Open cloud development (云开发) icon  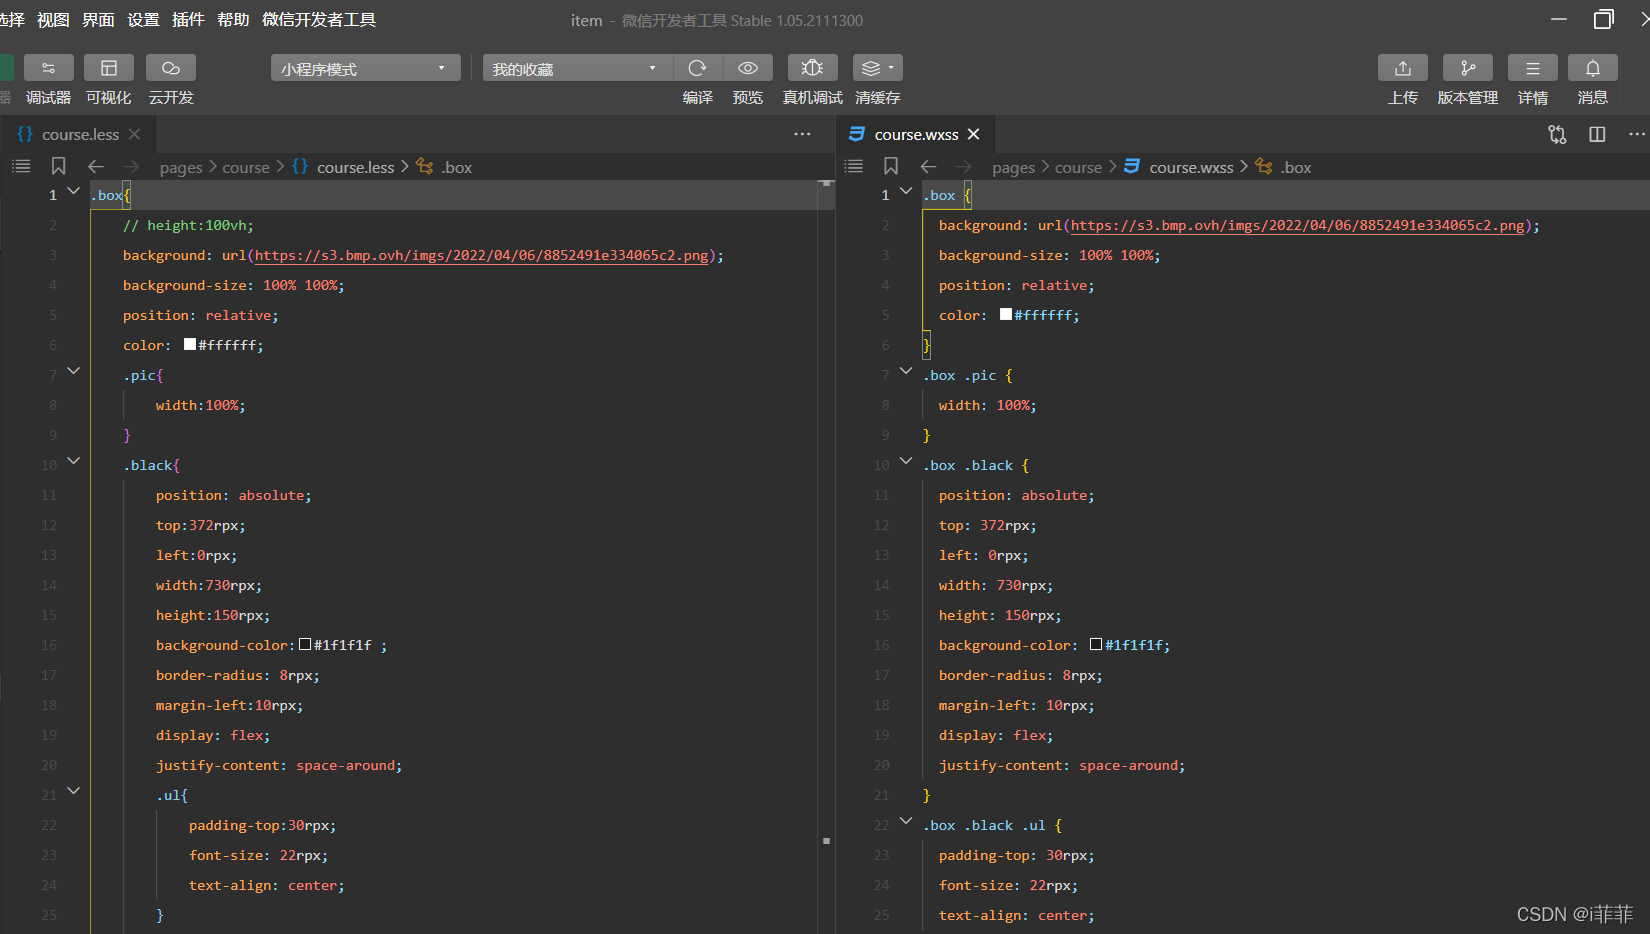point(171,68)
